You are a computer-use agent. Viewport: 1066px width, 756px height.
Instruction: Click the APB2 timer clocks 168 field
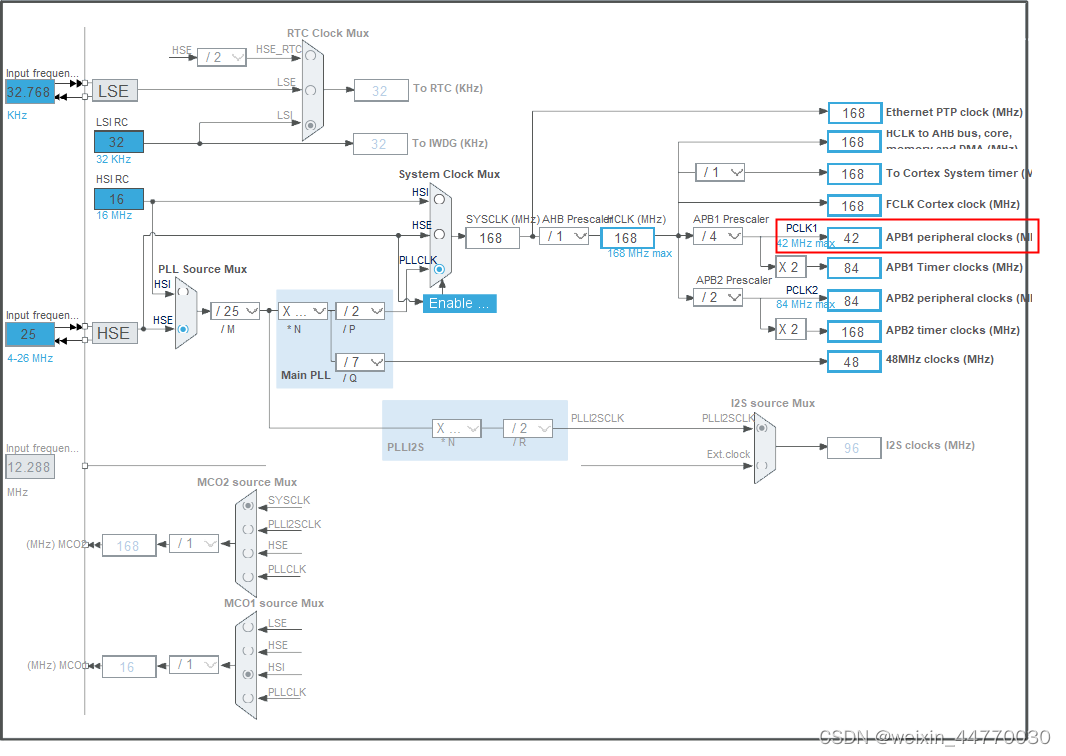click(x=855, y=332)
